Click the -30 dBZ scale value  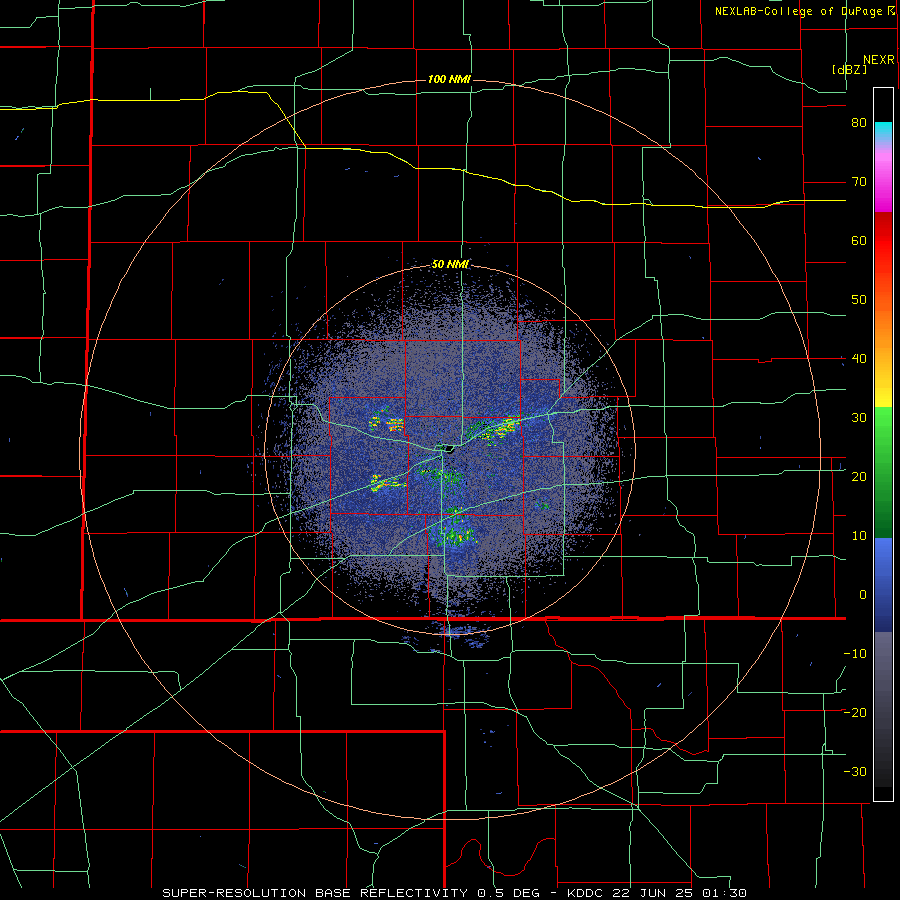pyautogui.click(x=855, y=771)
